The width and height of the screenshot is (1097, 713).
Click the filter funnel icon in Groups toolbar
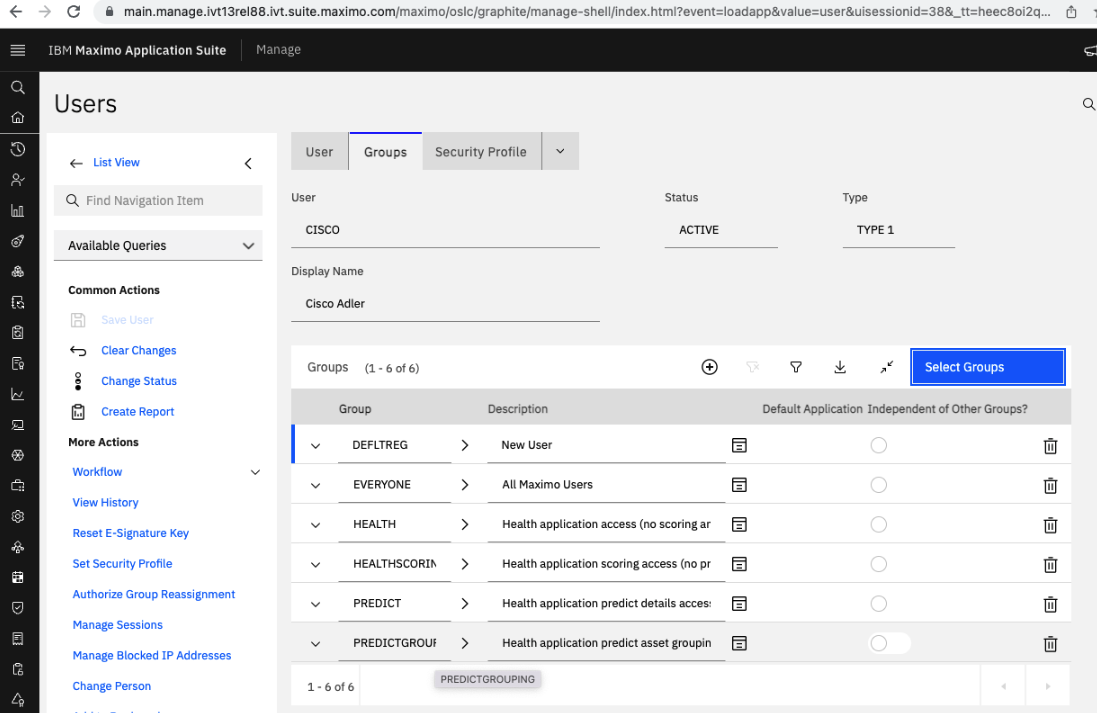795,367
